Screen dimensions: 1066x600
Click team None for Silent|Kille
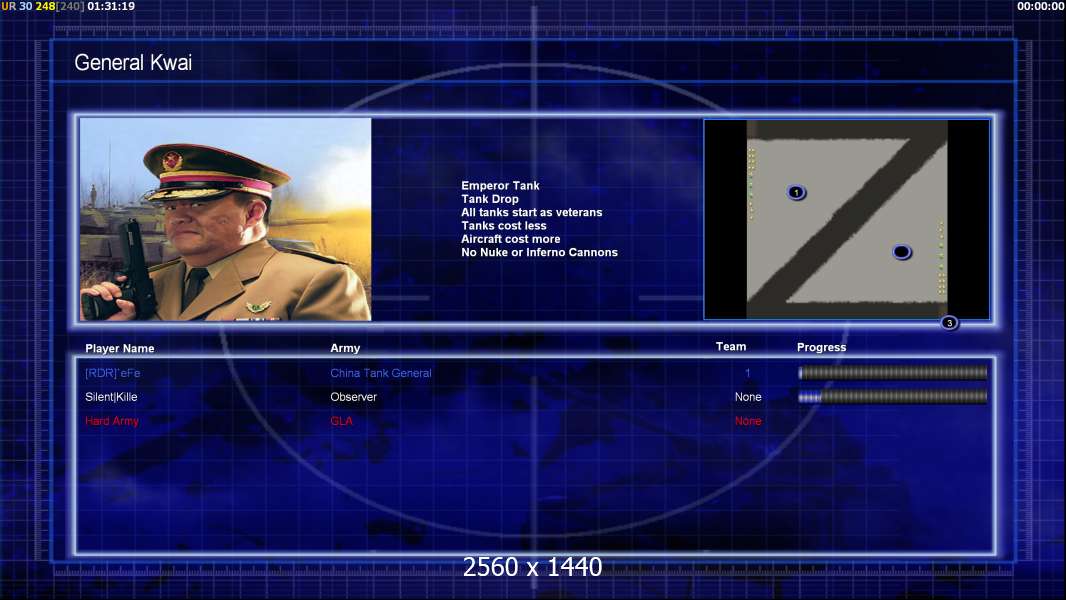(748, 397)
